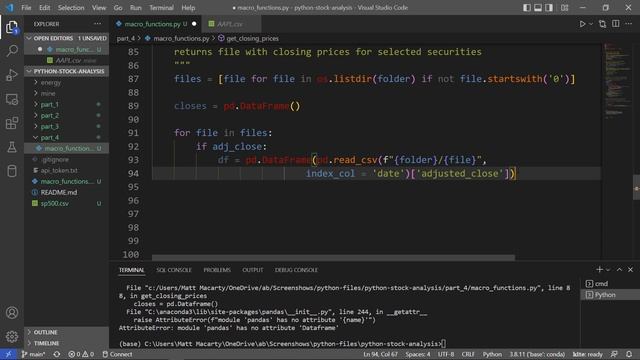This screenshot has width=640, height=360.
Task: Open the Terminal menu
Action: point(161,8)
